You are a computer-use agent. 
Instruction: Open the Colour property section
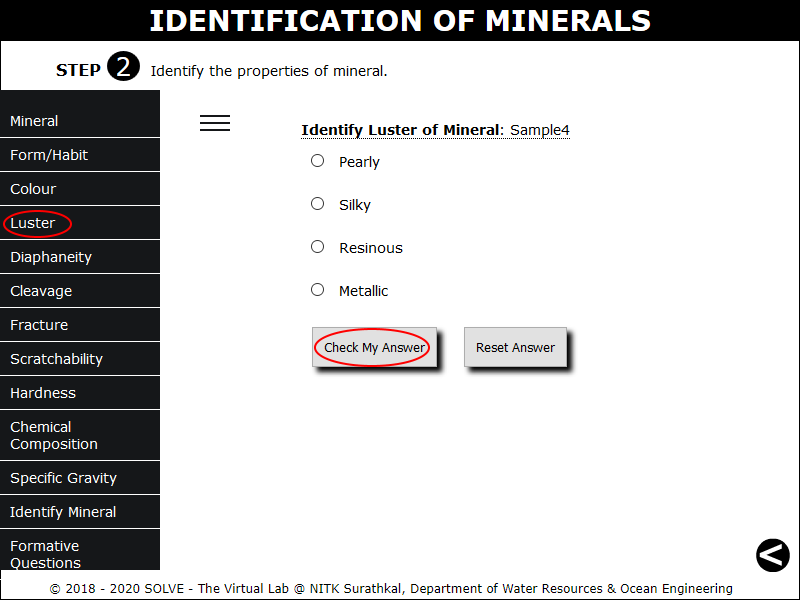(80, 189)
